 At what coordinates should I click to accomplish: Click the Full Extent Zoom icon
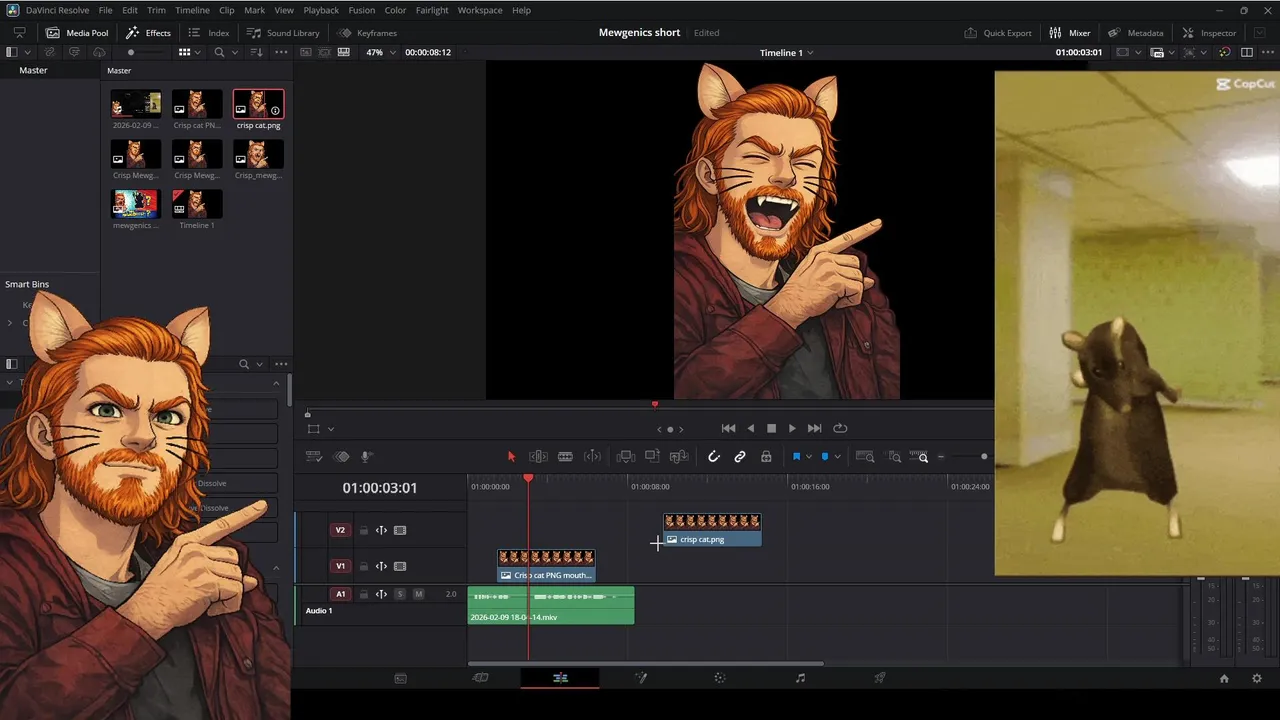[x=865, y=456]
